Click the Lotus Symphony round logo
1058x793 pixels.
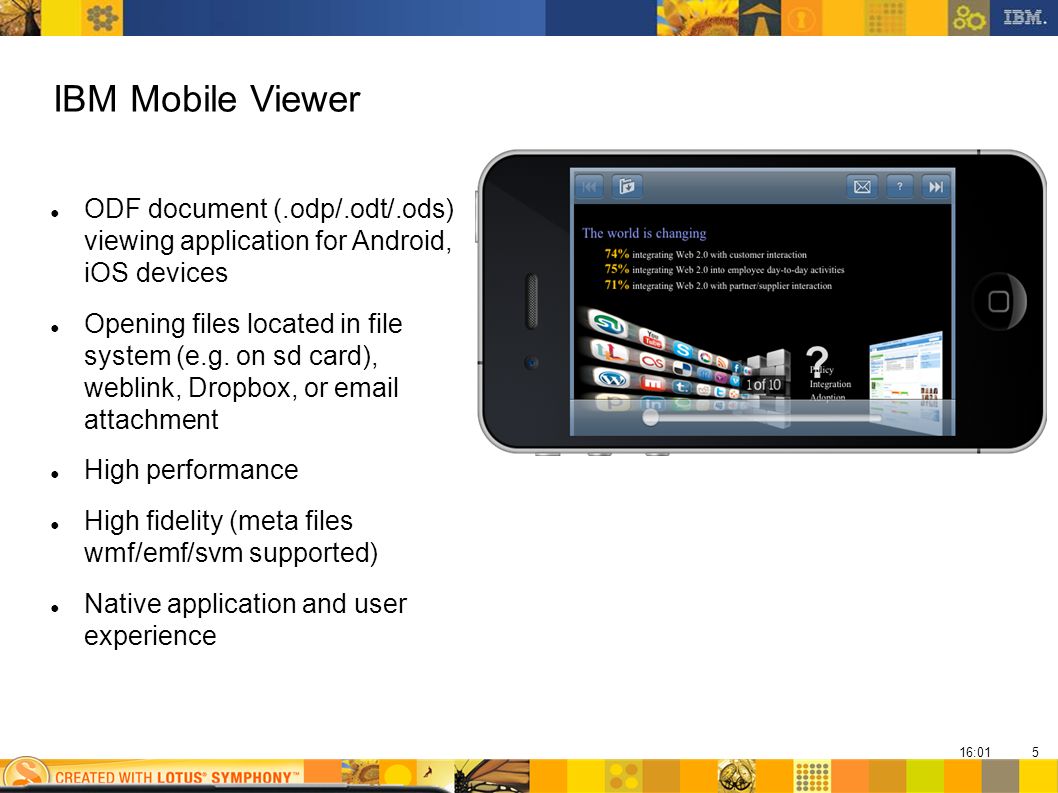click(25, 775)
